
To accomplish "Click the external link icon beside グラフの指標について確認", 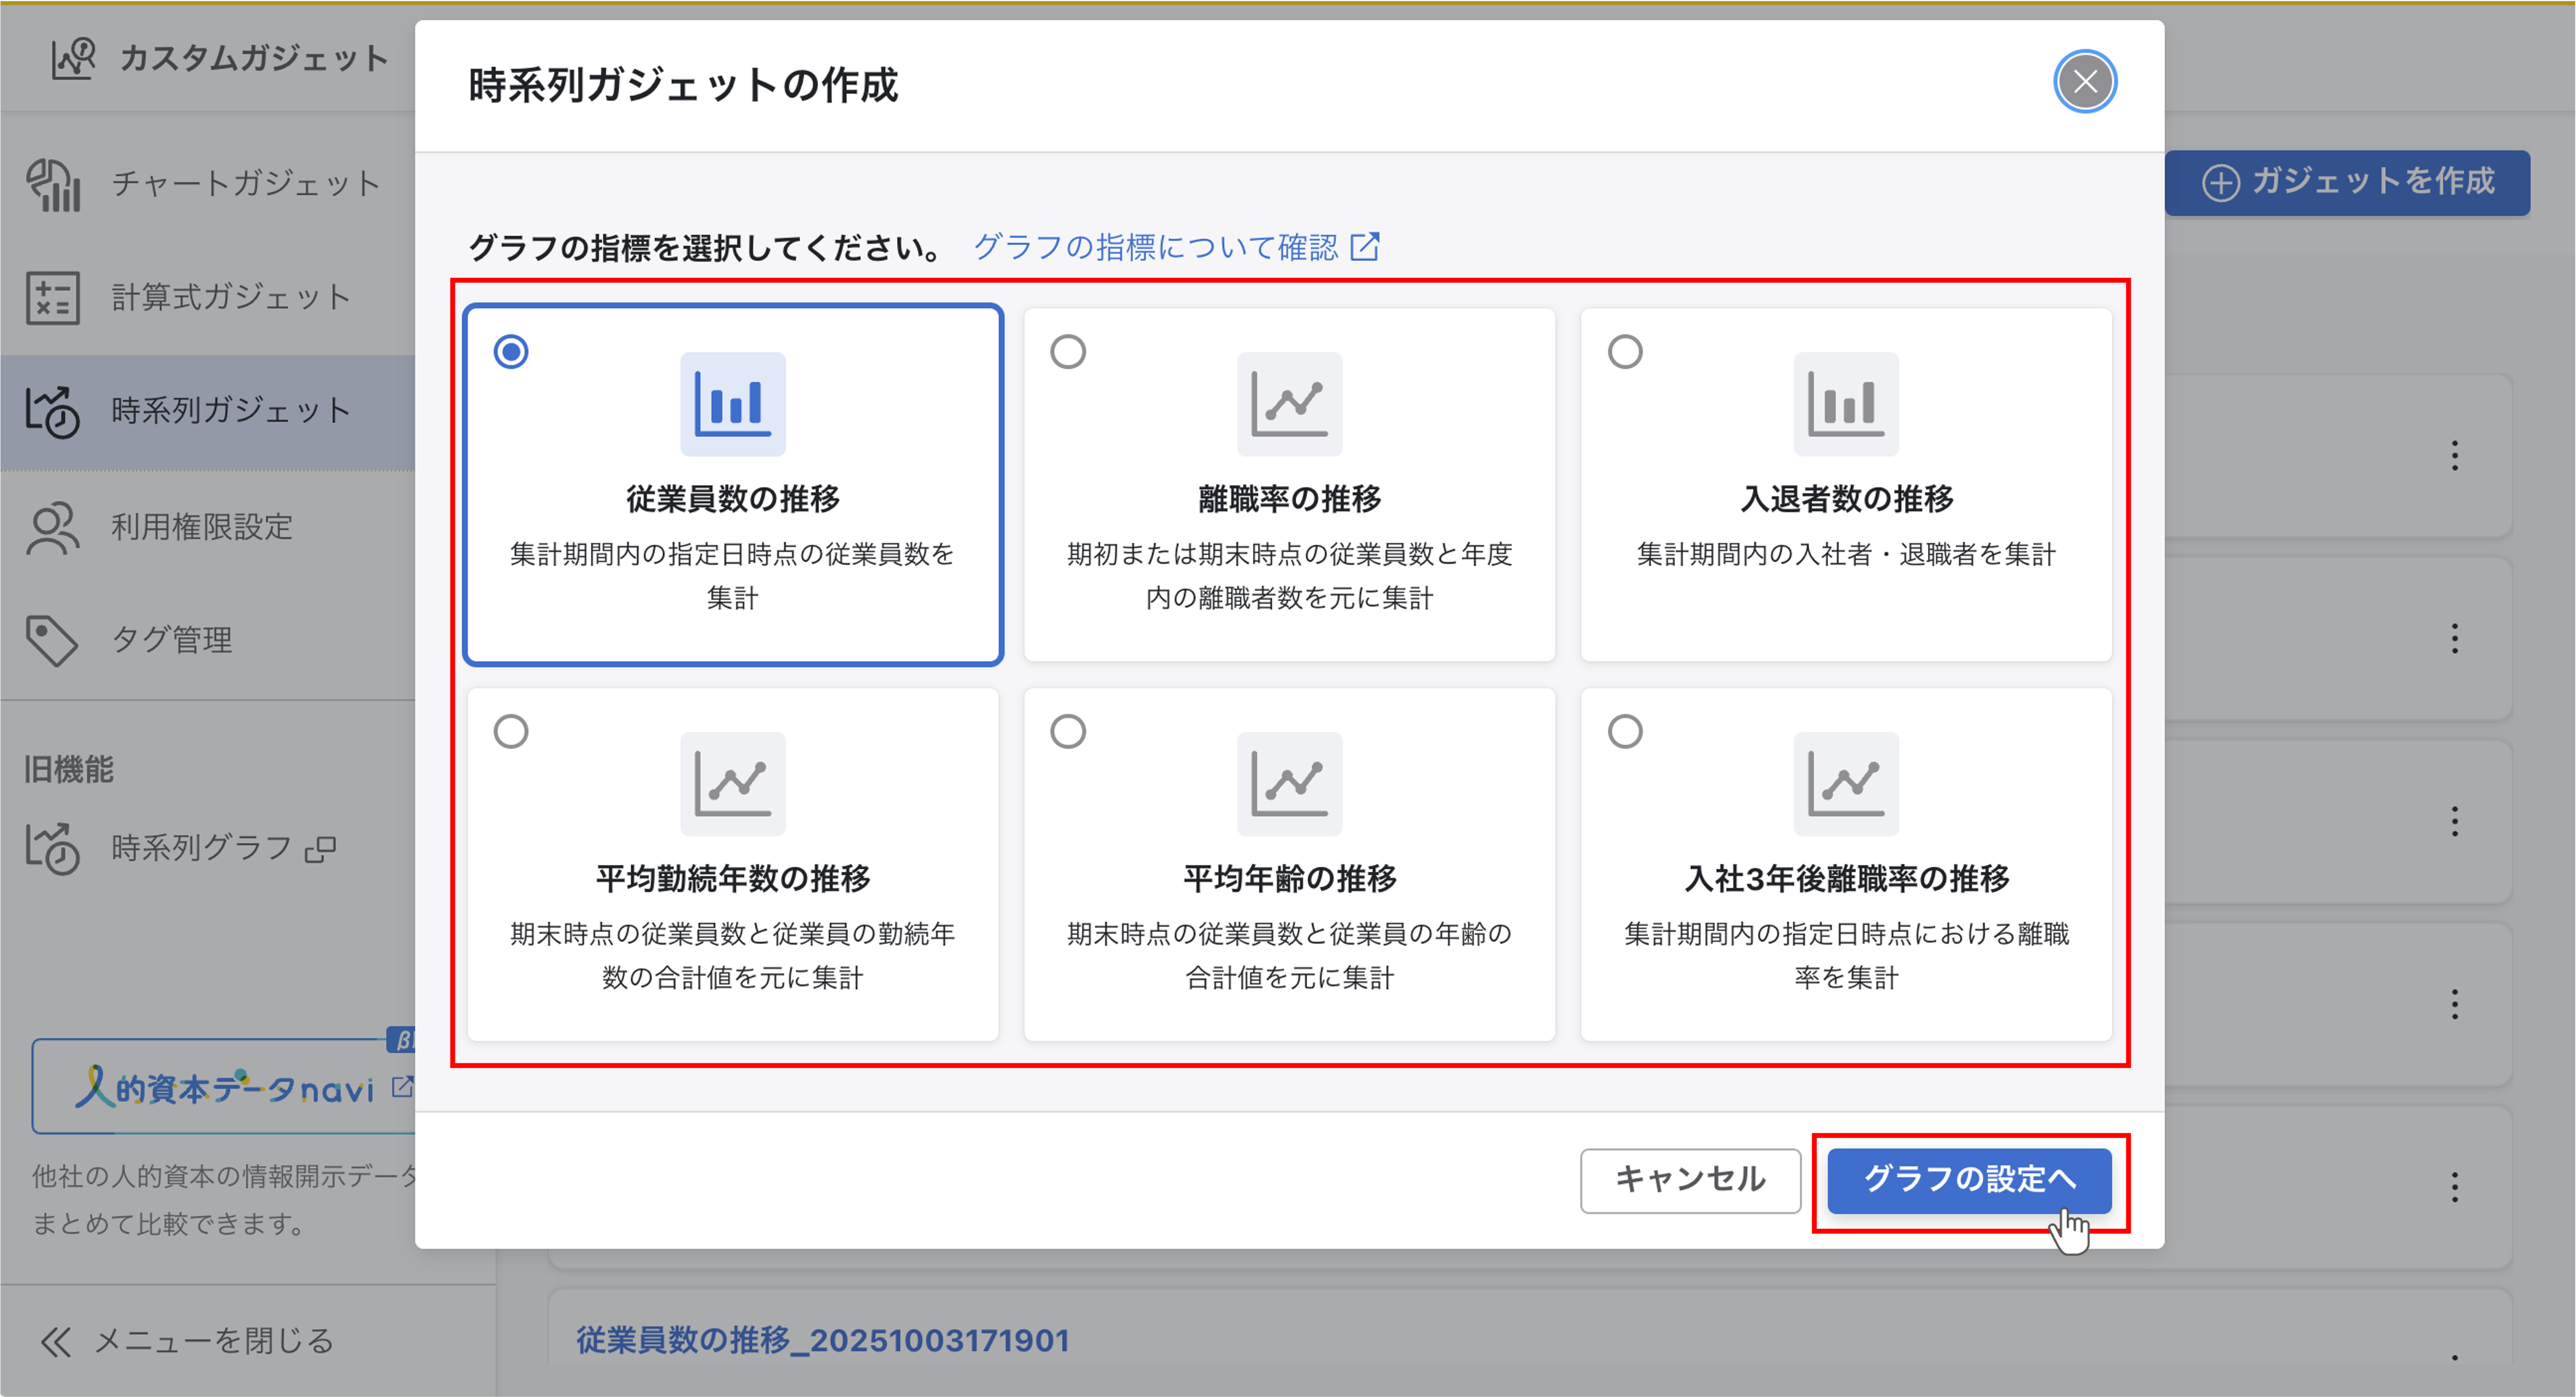I will [1365, 247].
